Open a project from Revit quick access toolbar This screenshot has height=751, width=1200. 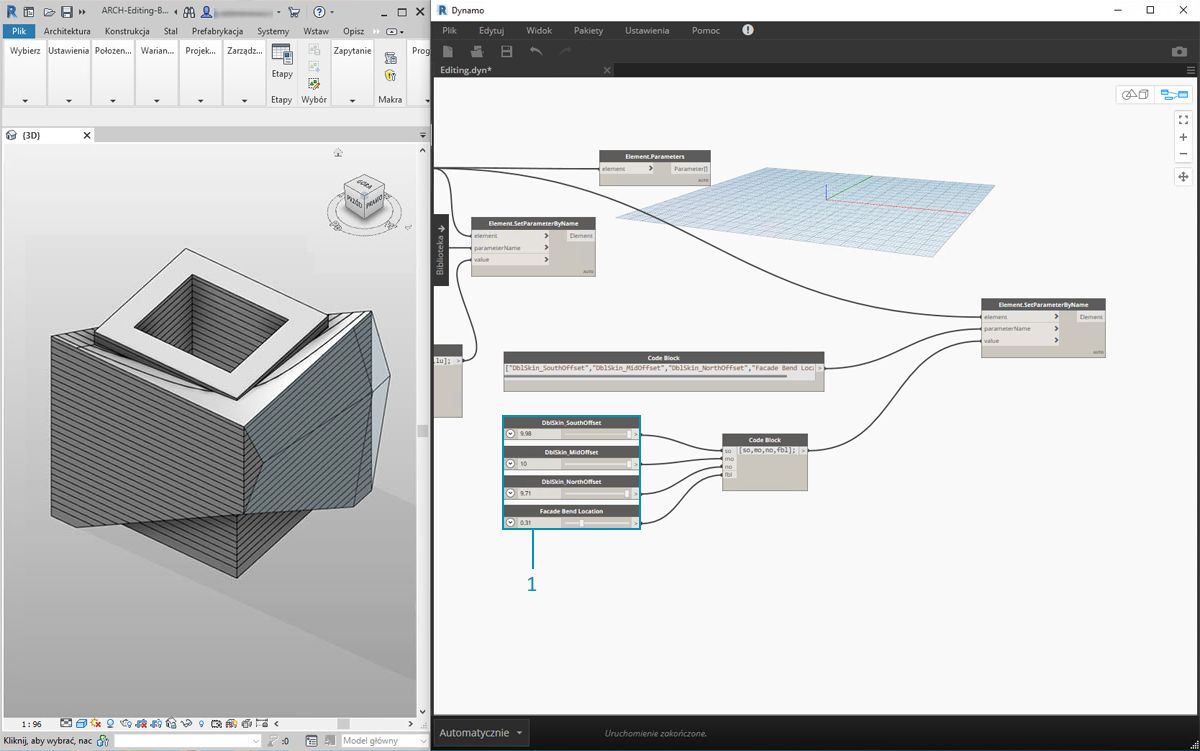click(48, 12)
